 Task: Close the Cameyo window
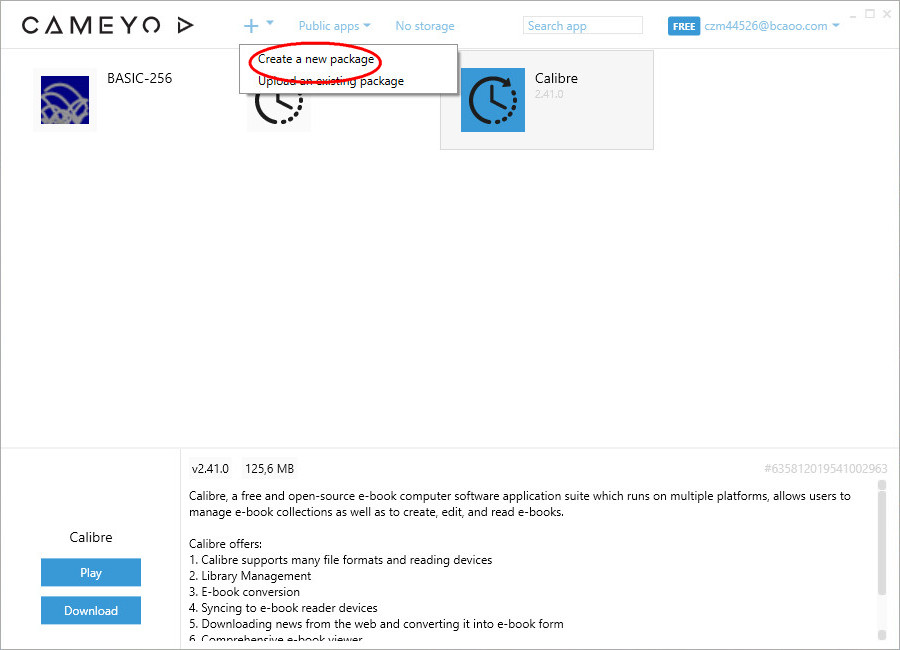pyautogui.click(x=887, y=14)
